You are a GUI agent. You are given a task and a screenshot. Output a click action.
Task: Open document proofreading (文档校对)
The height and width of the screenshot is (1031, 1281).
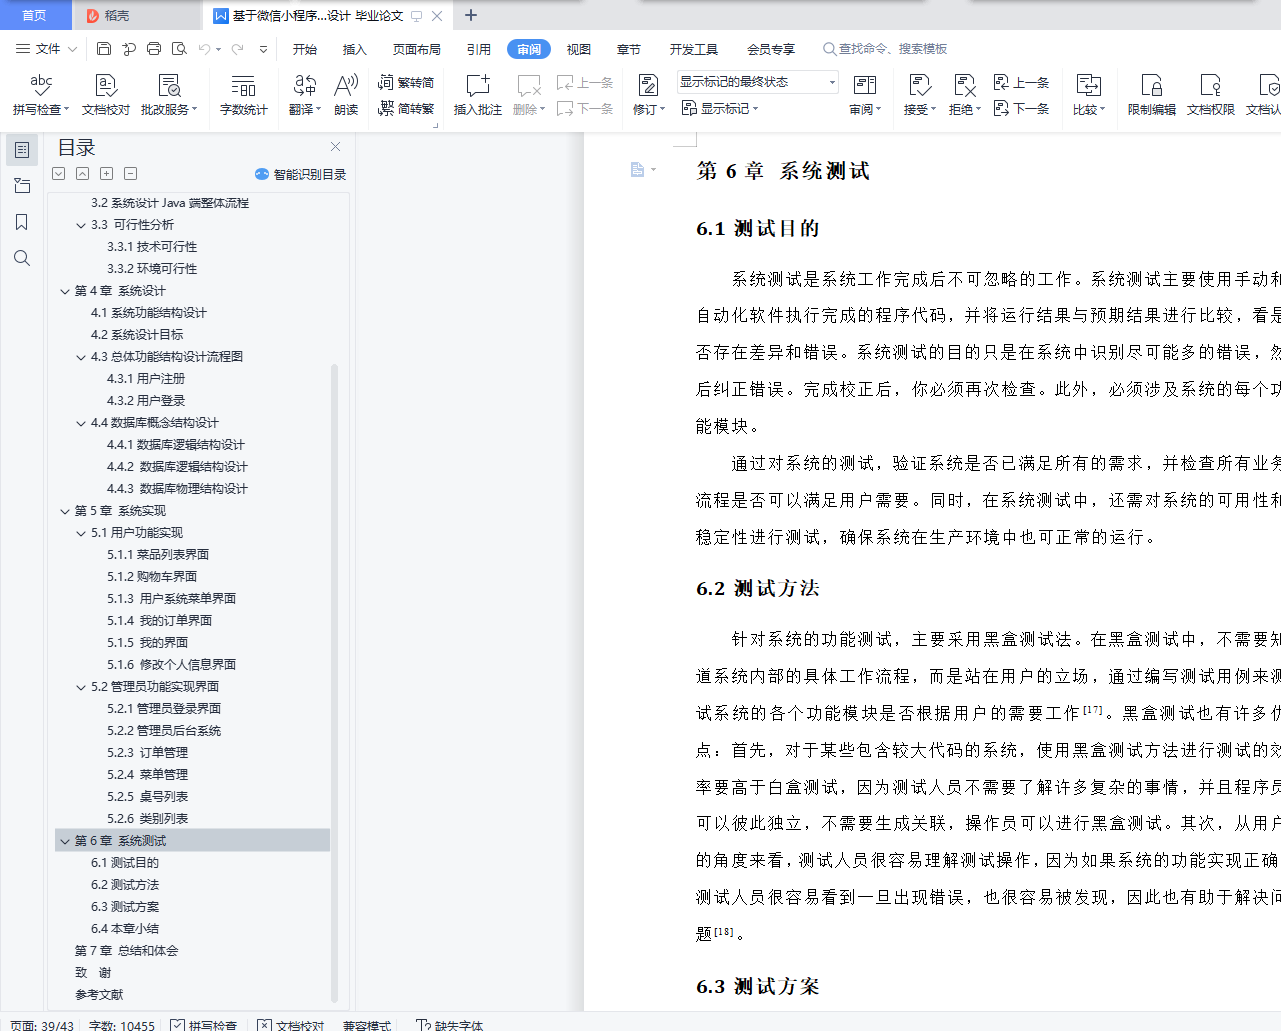point(106,95)
